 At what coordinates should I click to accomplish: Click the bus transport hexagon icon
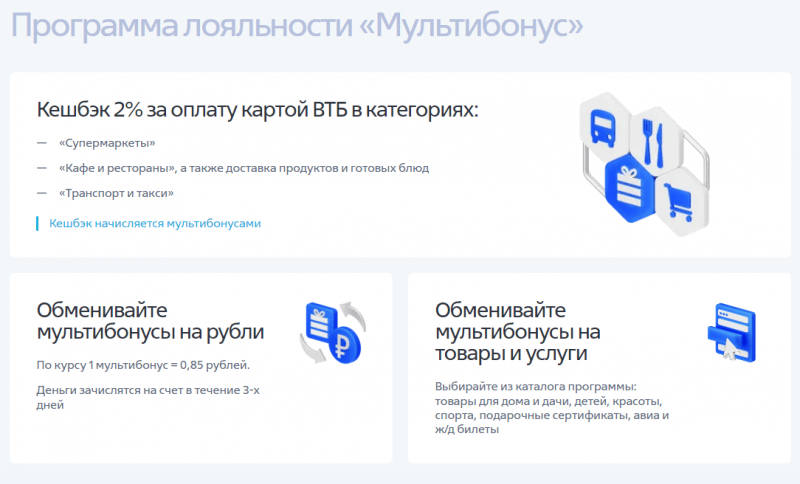tap(605, 126)
